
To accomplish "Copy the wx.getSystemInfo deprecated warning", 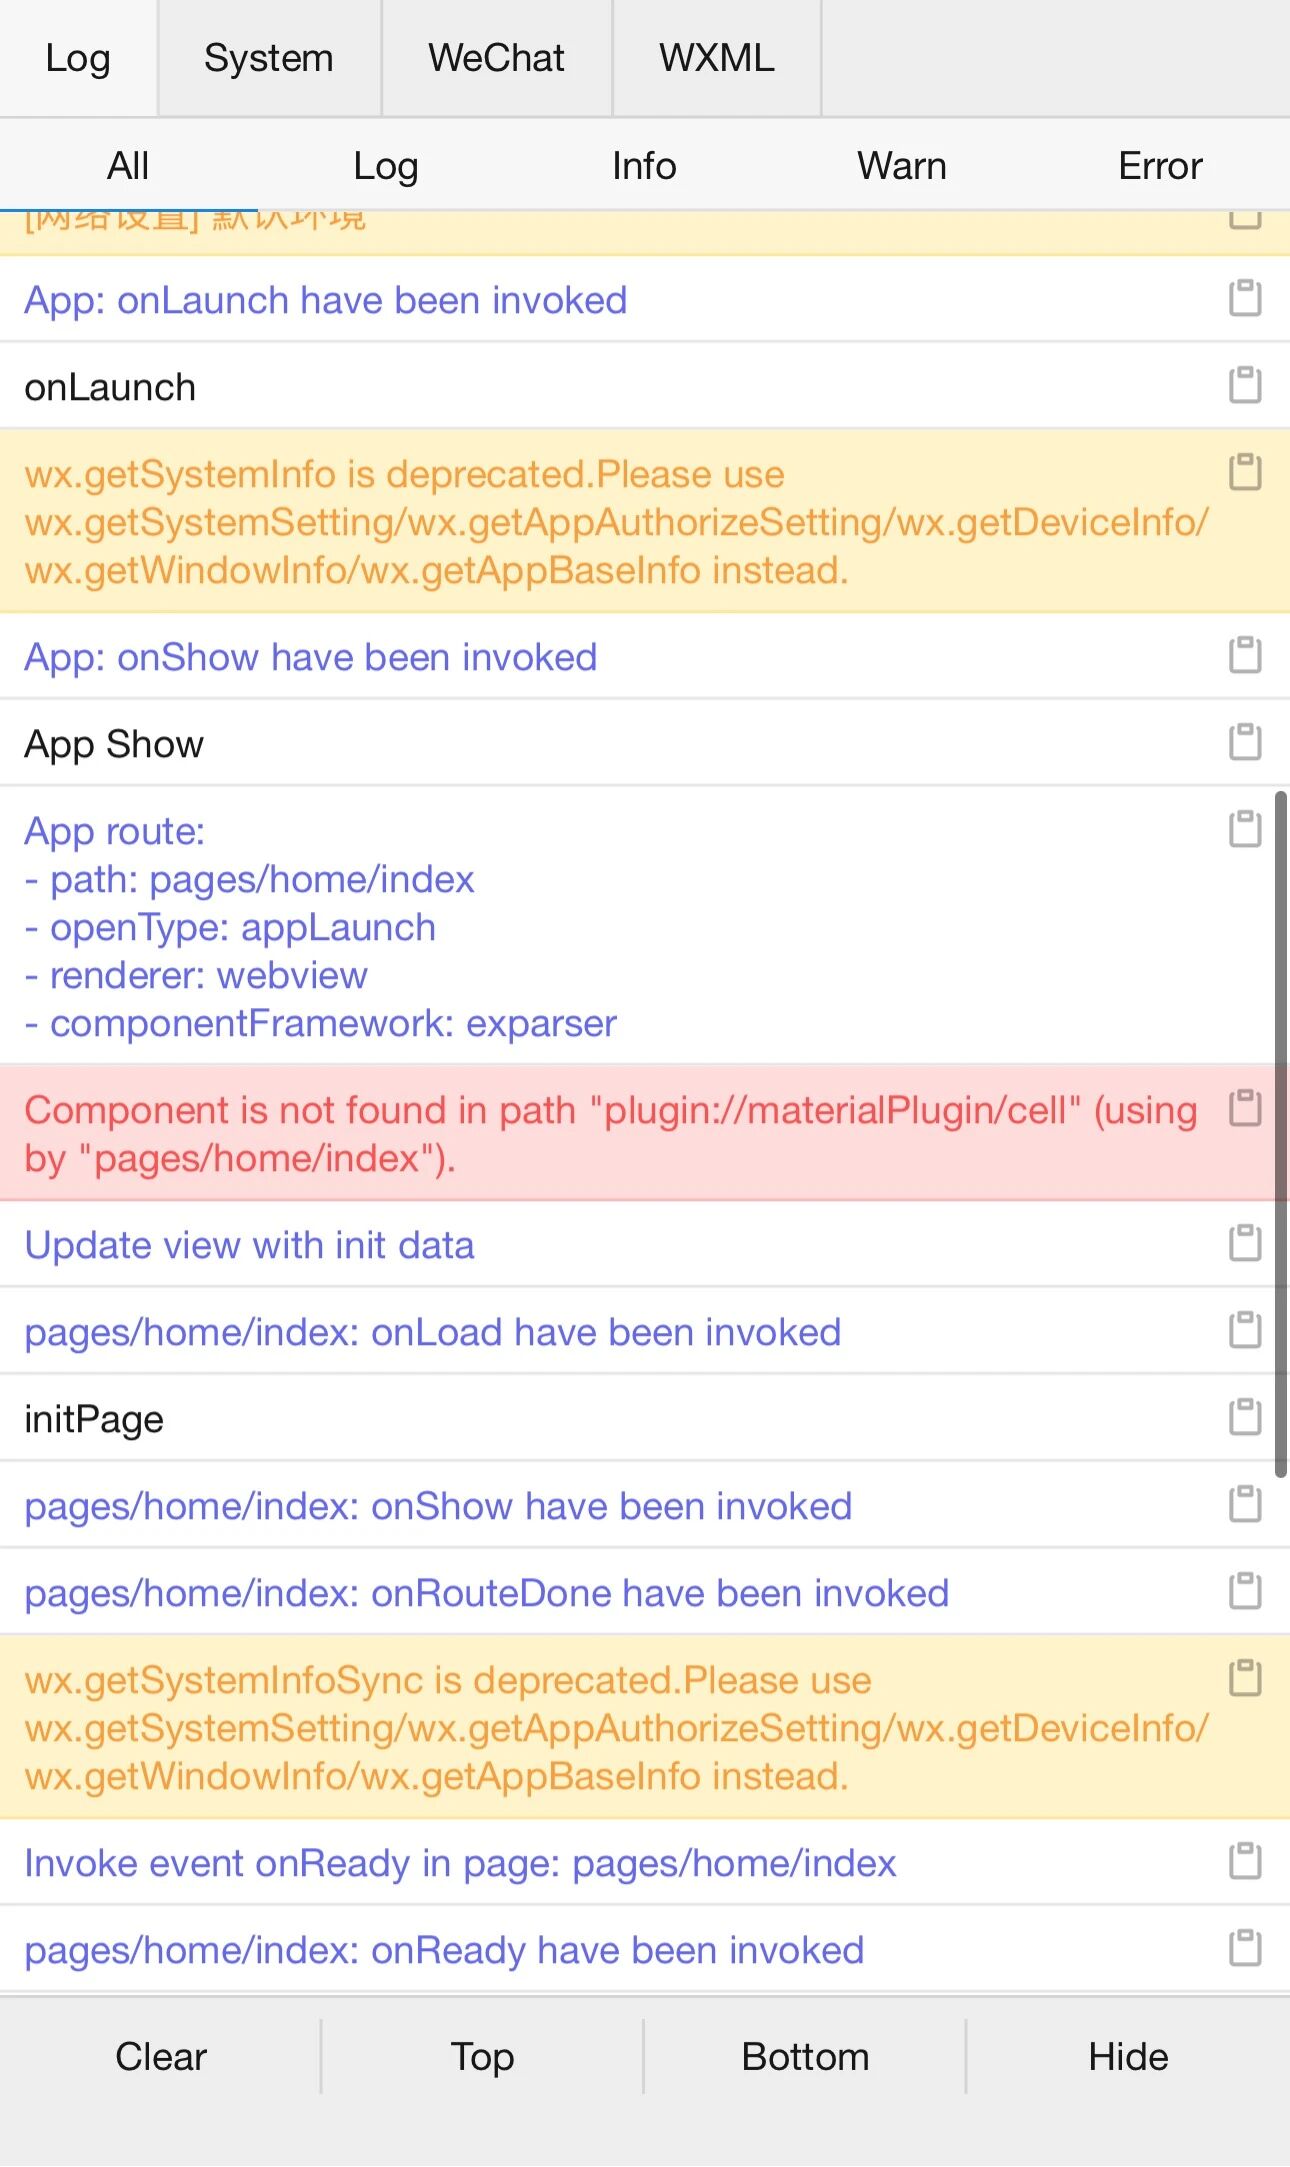I will pyautogui.click(x=1245, y=472).
